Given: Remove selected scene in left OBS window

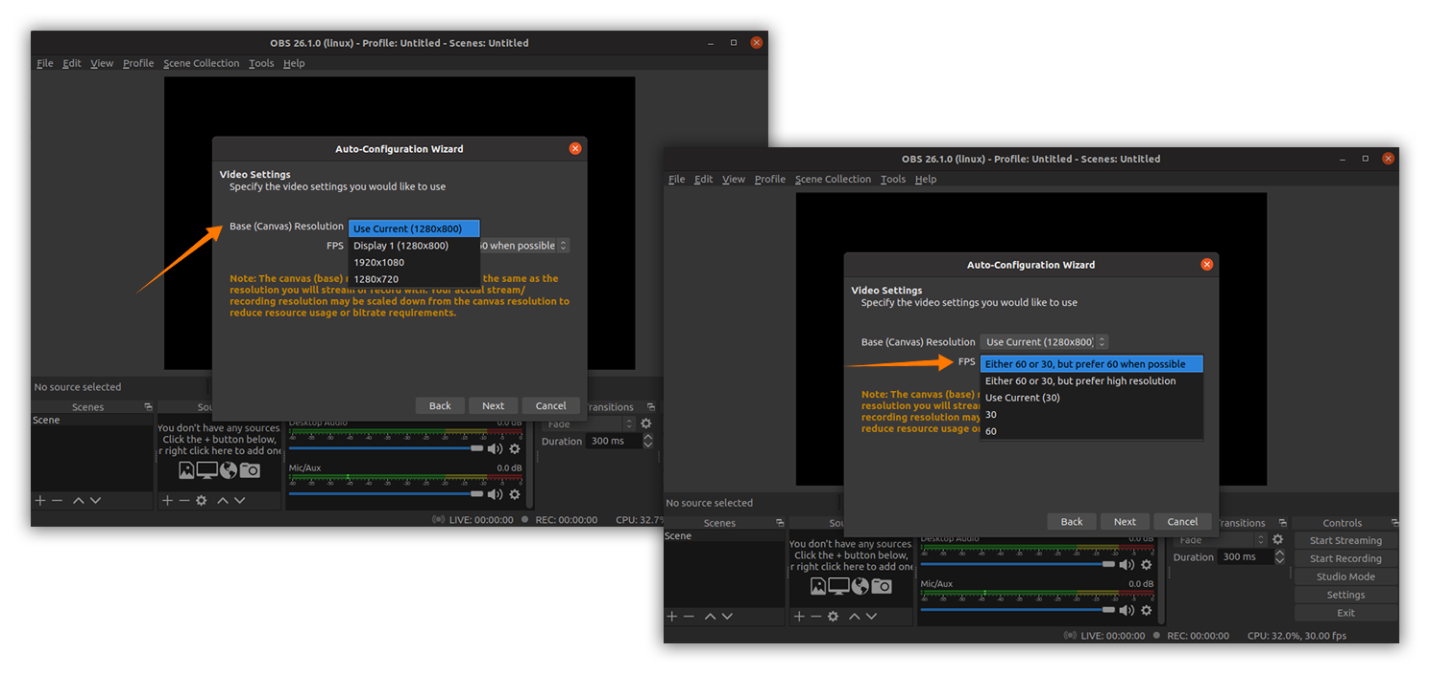Looking at the screenshot, I should coord(57,500).
